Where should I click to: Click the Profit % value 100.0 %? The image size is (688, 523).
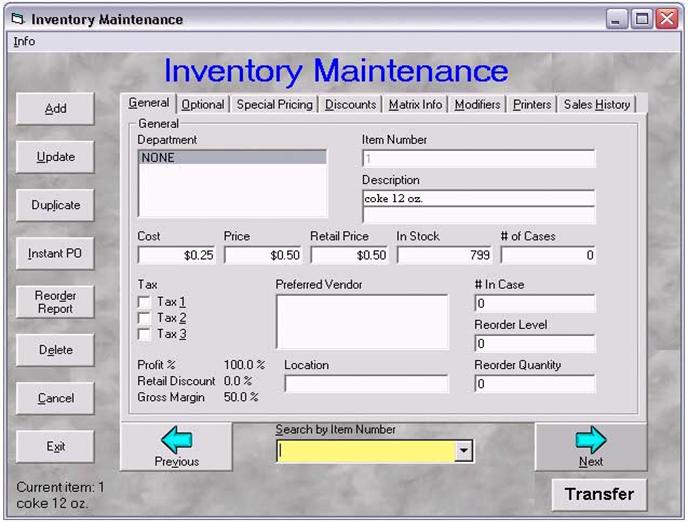tap(244, 365)
